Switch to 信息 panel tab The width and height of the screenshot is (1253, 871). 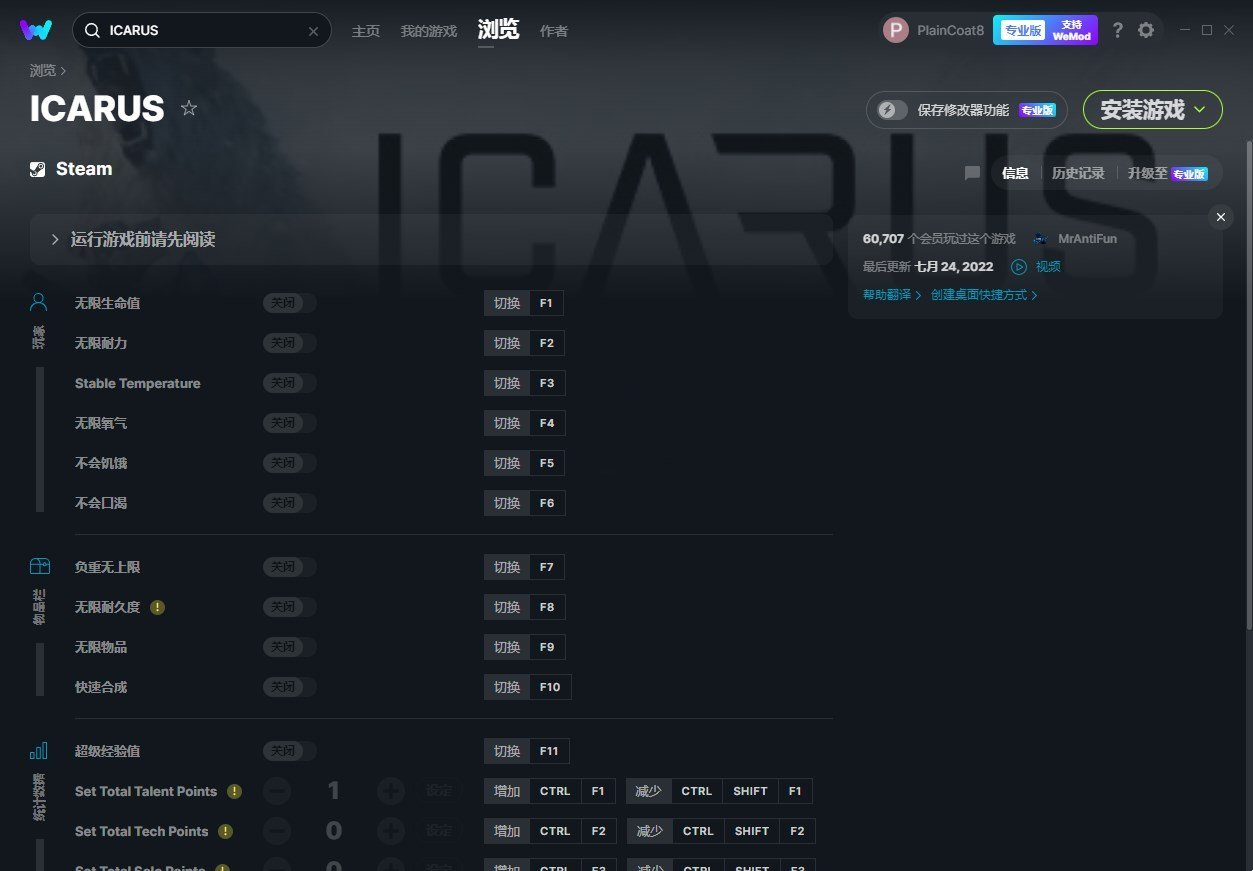point(1015,173)
